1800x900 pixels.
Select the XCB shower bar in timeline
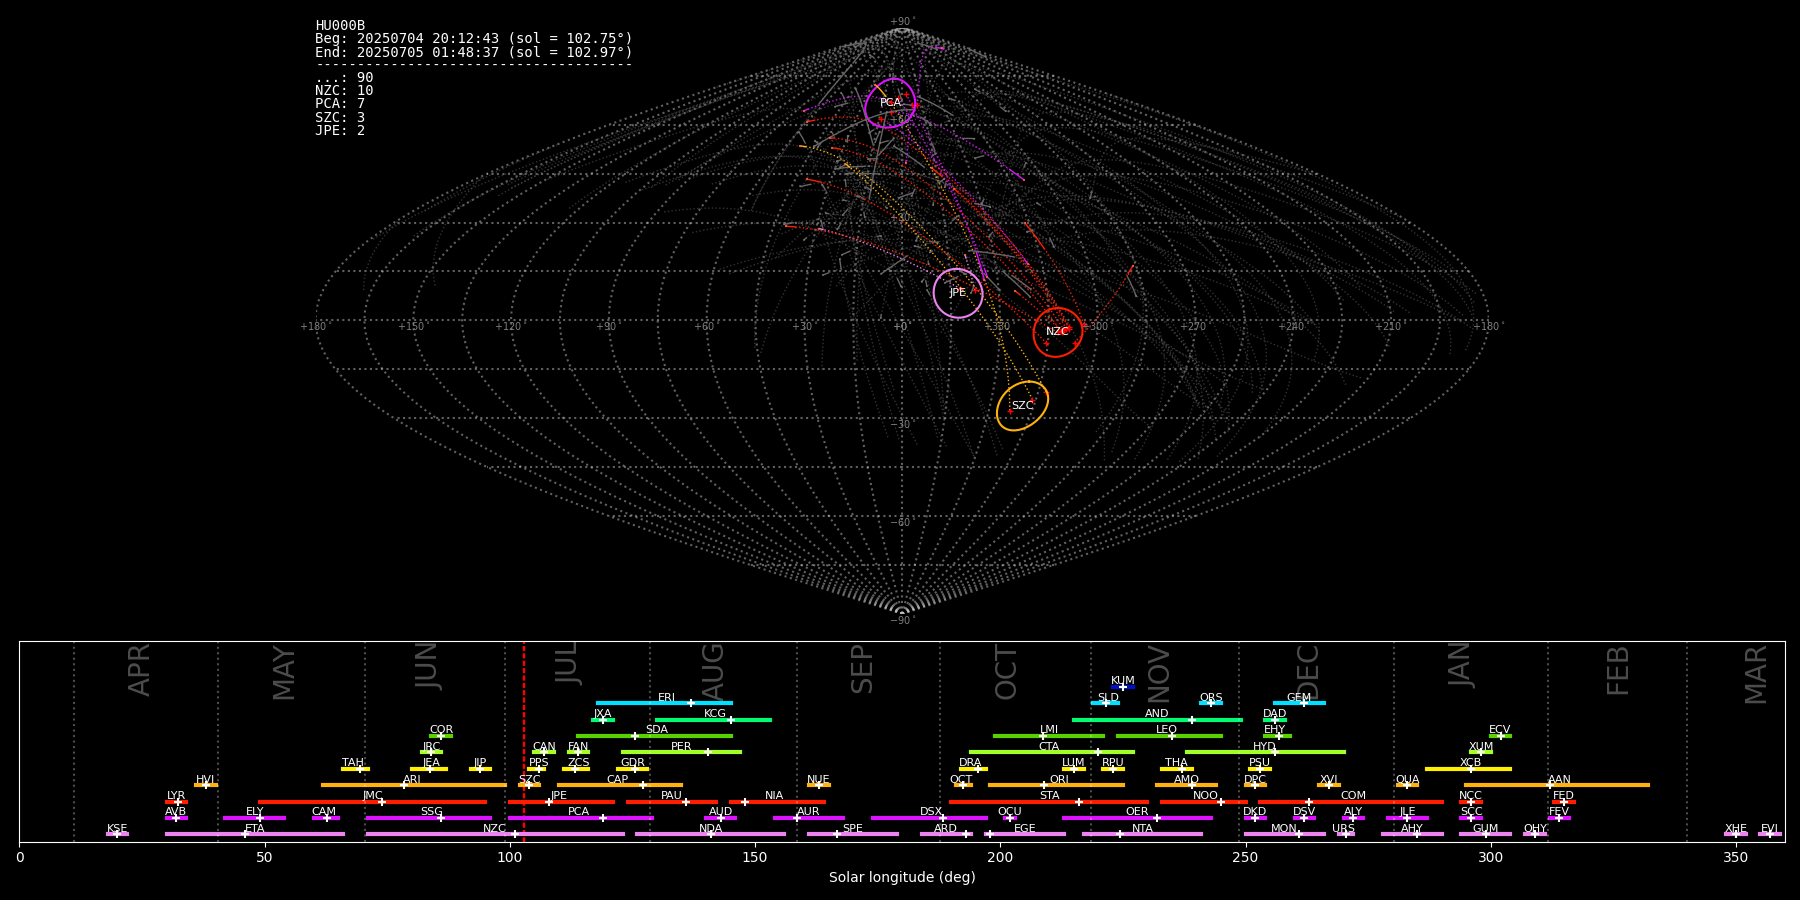(1468, 769)
